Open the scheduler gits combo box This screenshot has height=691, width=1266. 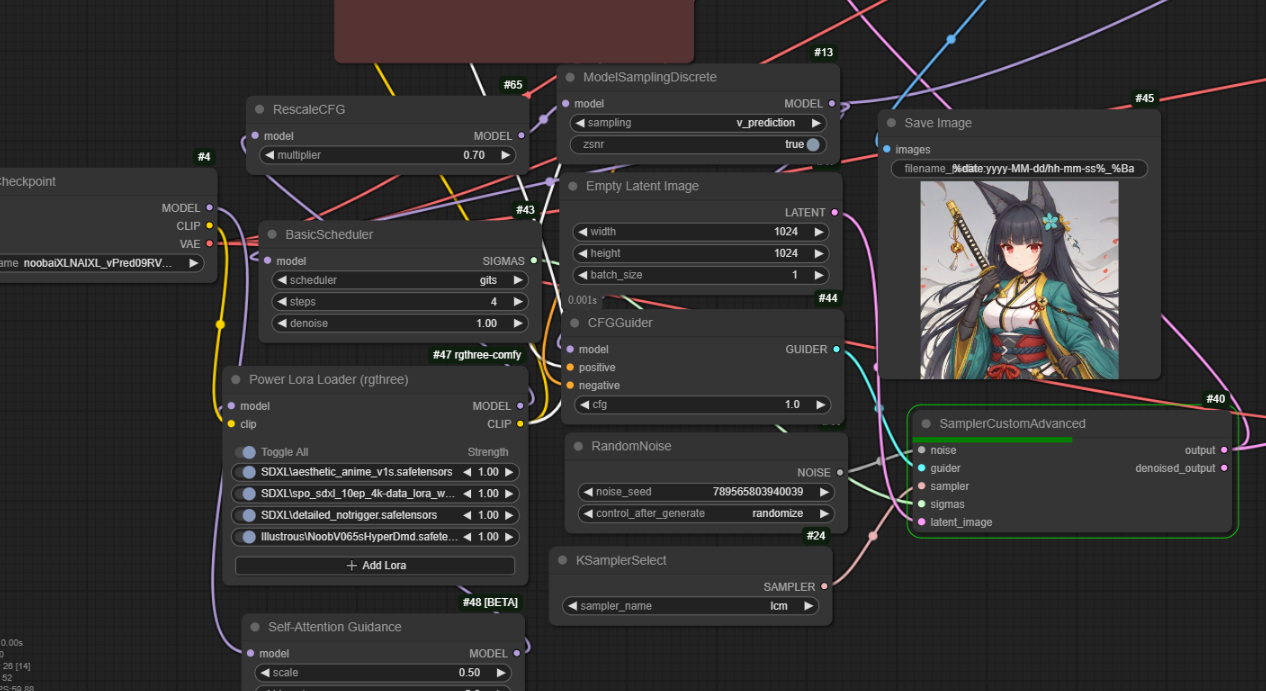[x=400, y=280]
